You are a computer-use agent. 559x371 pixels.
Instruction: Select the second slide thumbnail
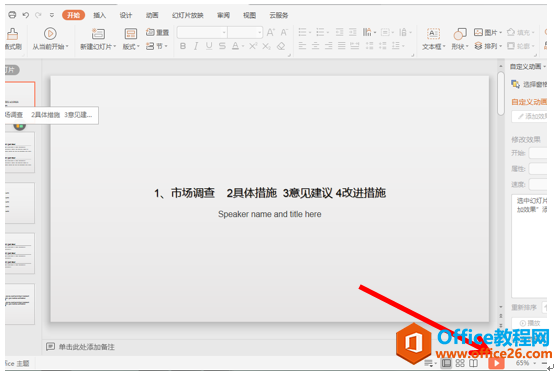(x=20, y=153)
